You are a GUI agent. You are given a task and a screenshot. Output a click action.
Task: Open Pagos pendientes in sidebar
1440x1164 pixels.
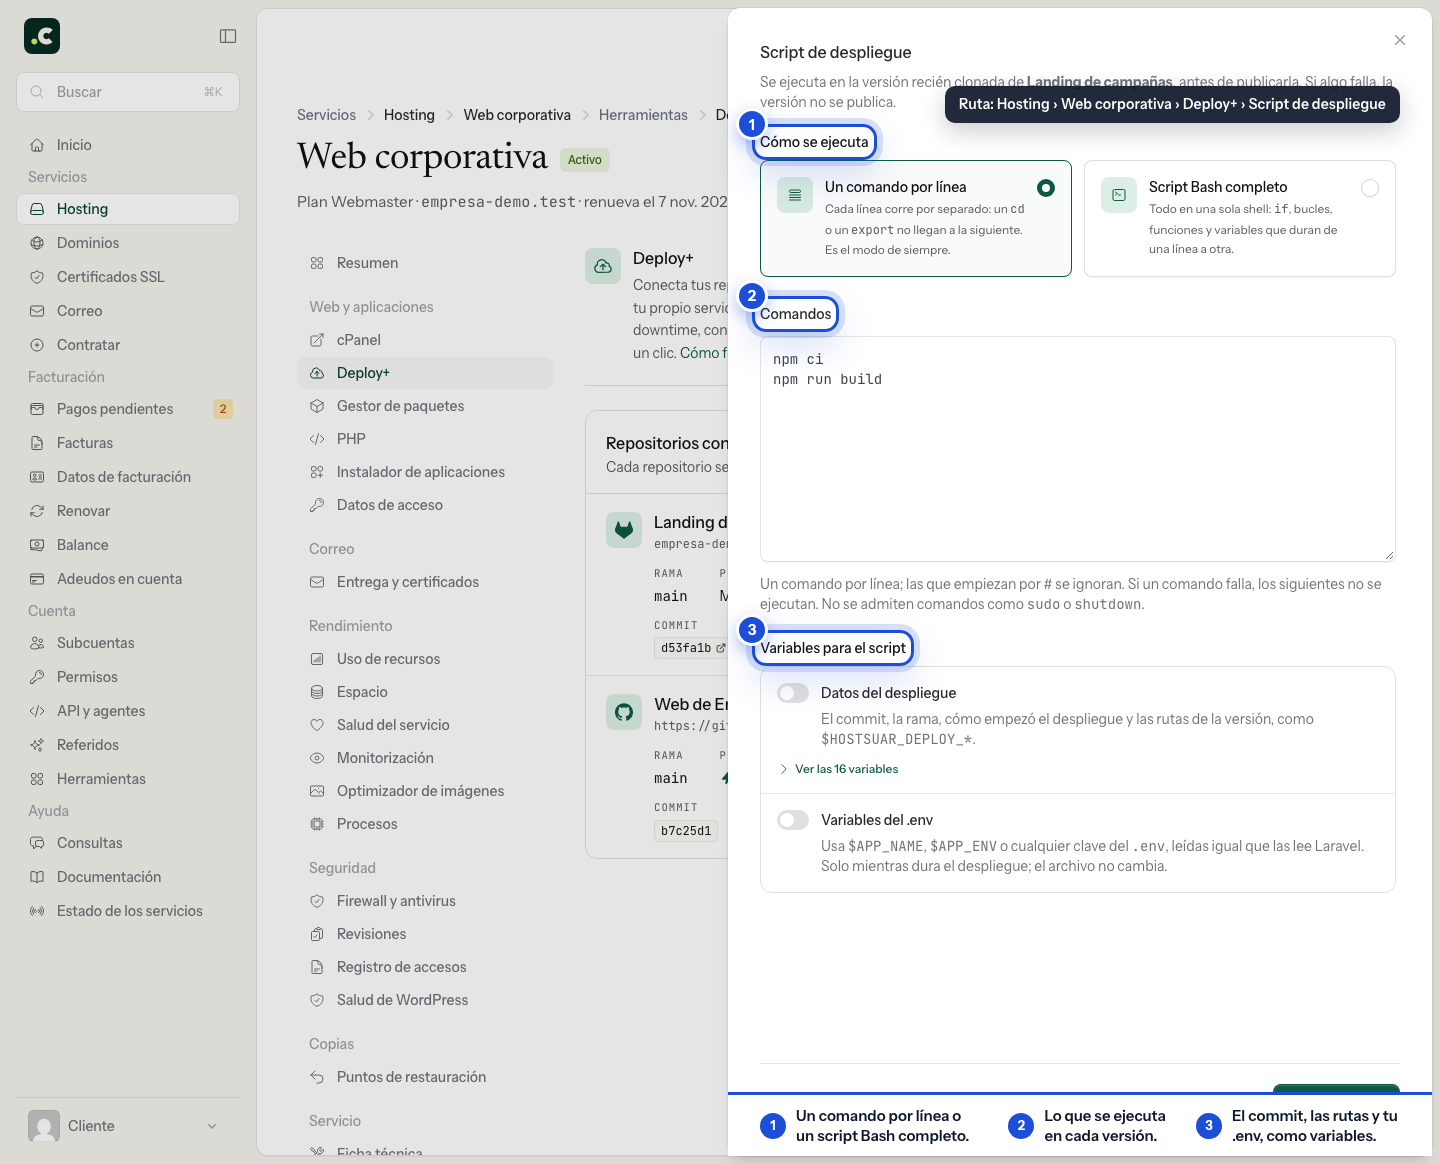click(x=128, y=409)
